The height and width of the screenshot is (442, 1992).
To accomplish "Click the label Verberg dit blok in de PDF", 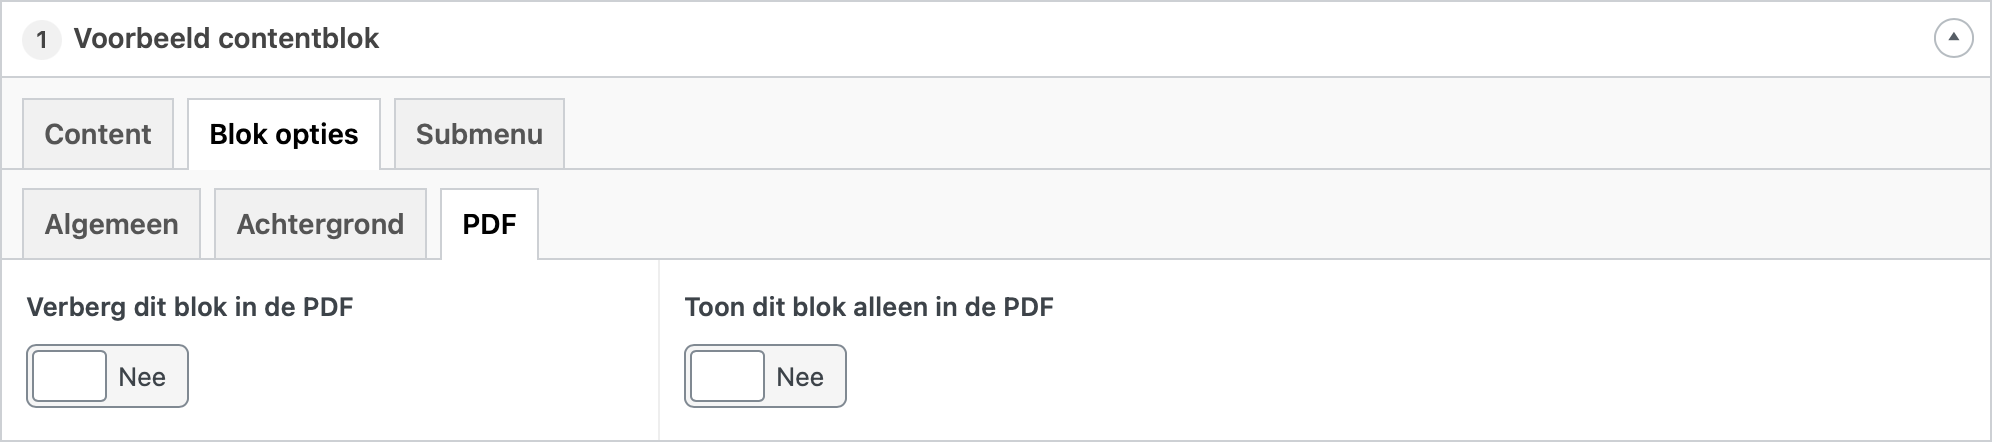I will click(190, 307).
